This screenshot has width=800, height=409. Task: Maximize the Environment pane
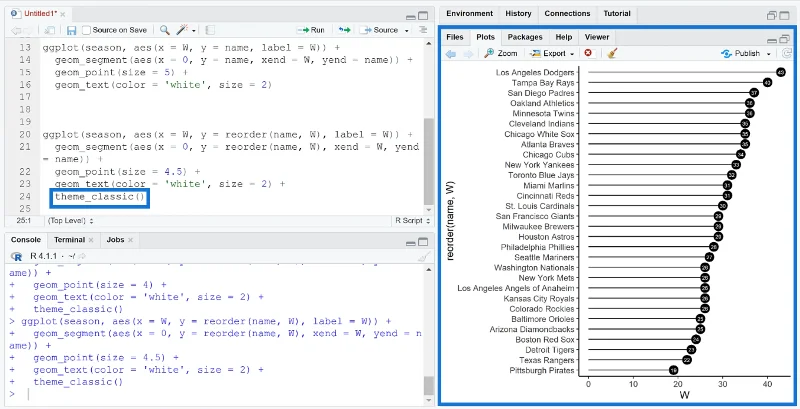785,15
